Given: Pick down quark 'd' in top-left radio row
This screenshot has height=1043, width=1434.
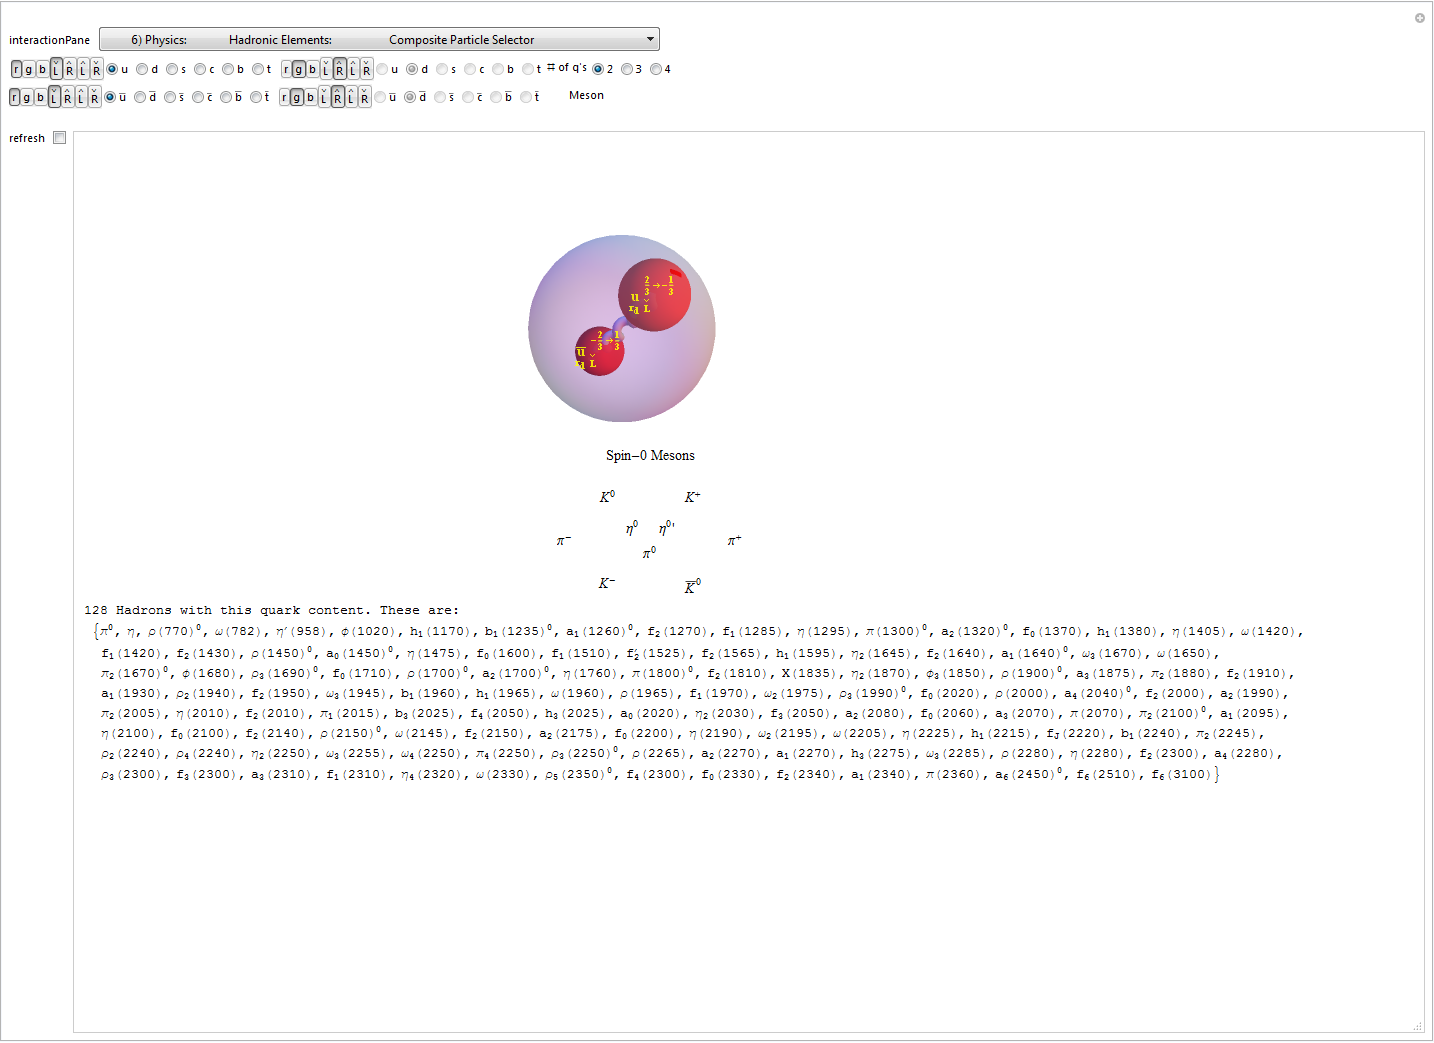Looking at the screenshot, I should (142, 69).
